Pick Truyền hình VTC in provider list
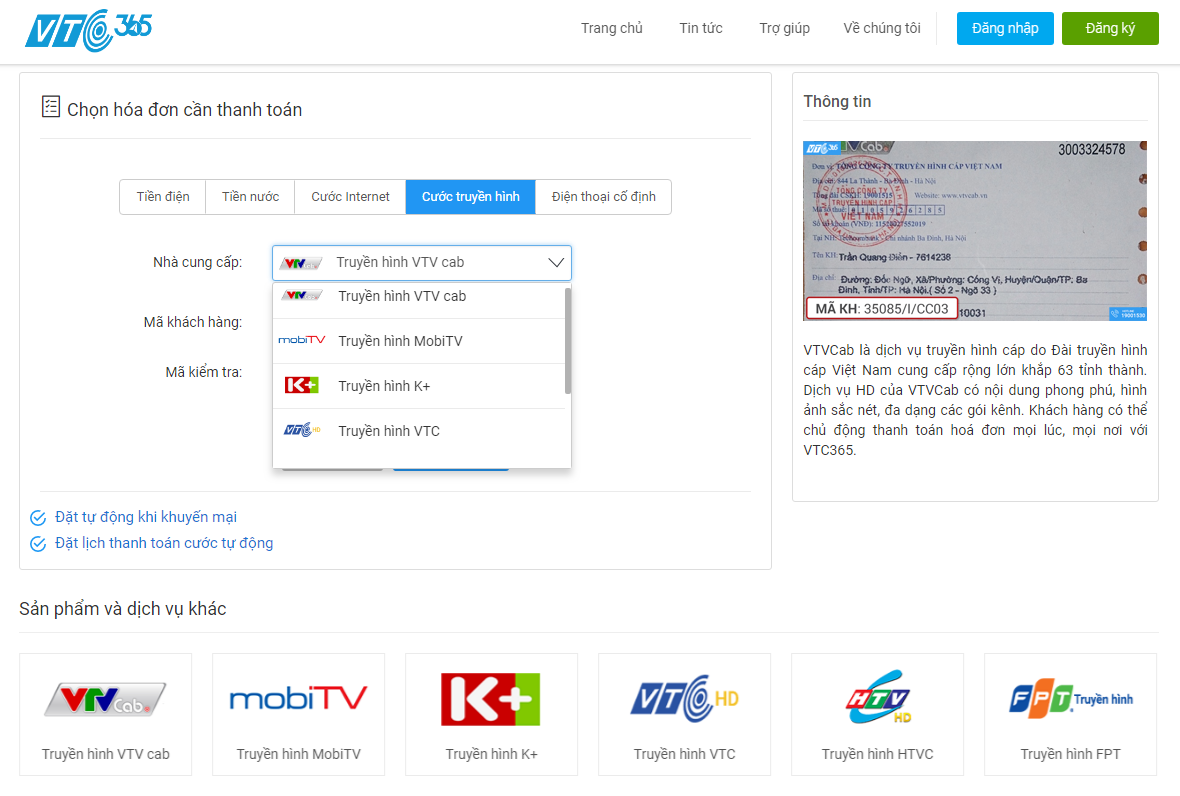Viewport: 1180px width, 796px height. pyautogui.click(x=389, y=431)
